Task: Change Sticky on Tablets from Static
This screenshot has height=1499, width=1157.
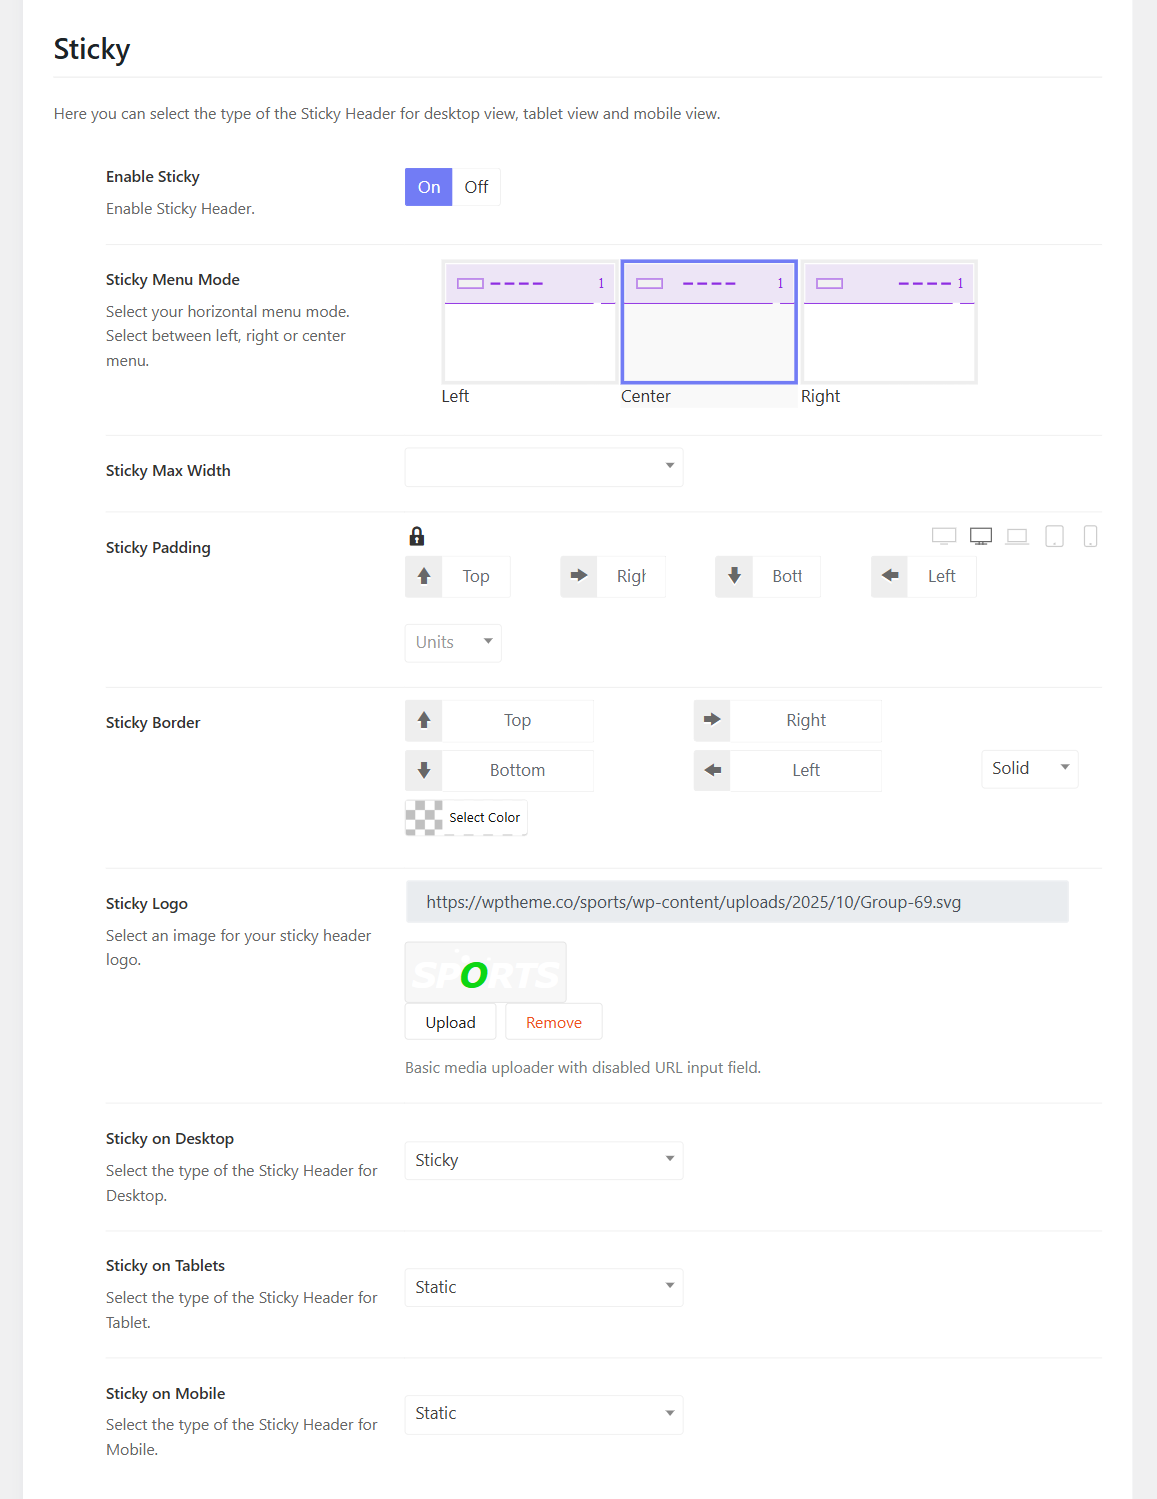Action: click(x=543, y=1287)
